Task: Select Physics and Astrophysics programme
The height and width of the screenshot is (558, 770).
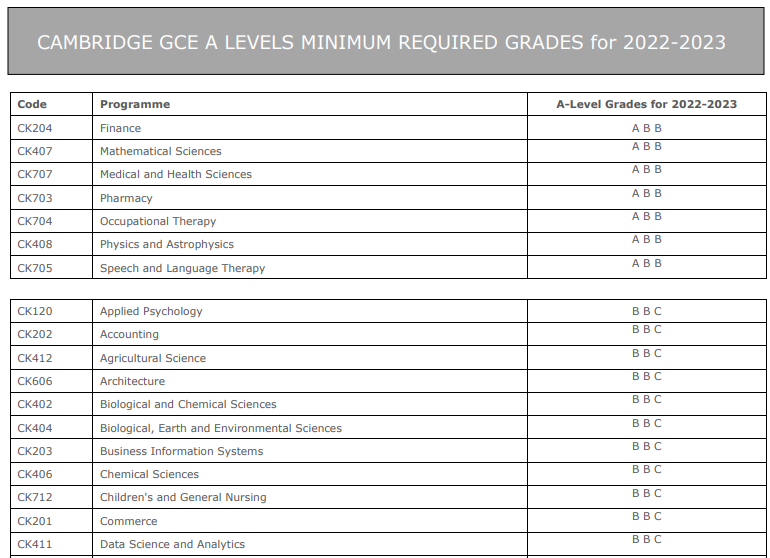Action: coord(167,244)
